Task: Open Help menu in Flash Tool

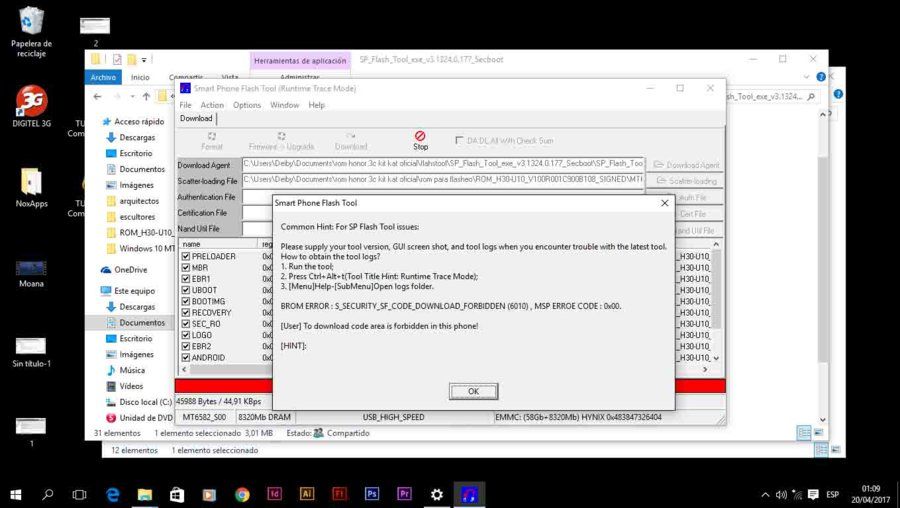Action: click(316, 105)
